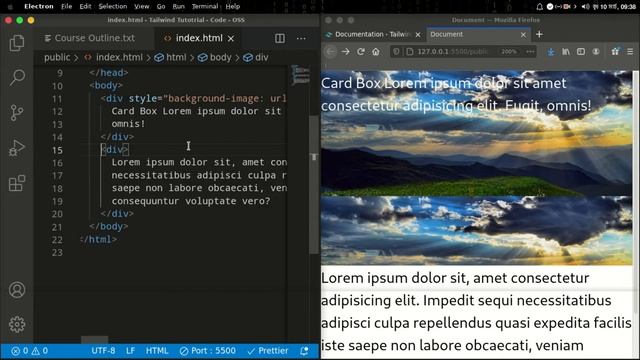
Task: Click the index.html breadcrumb segment
Action: (114, 58)
